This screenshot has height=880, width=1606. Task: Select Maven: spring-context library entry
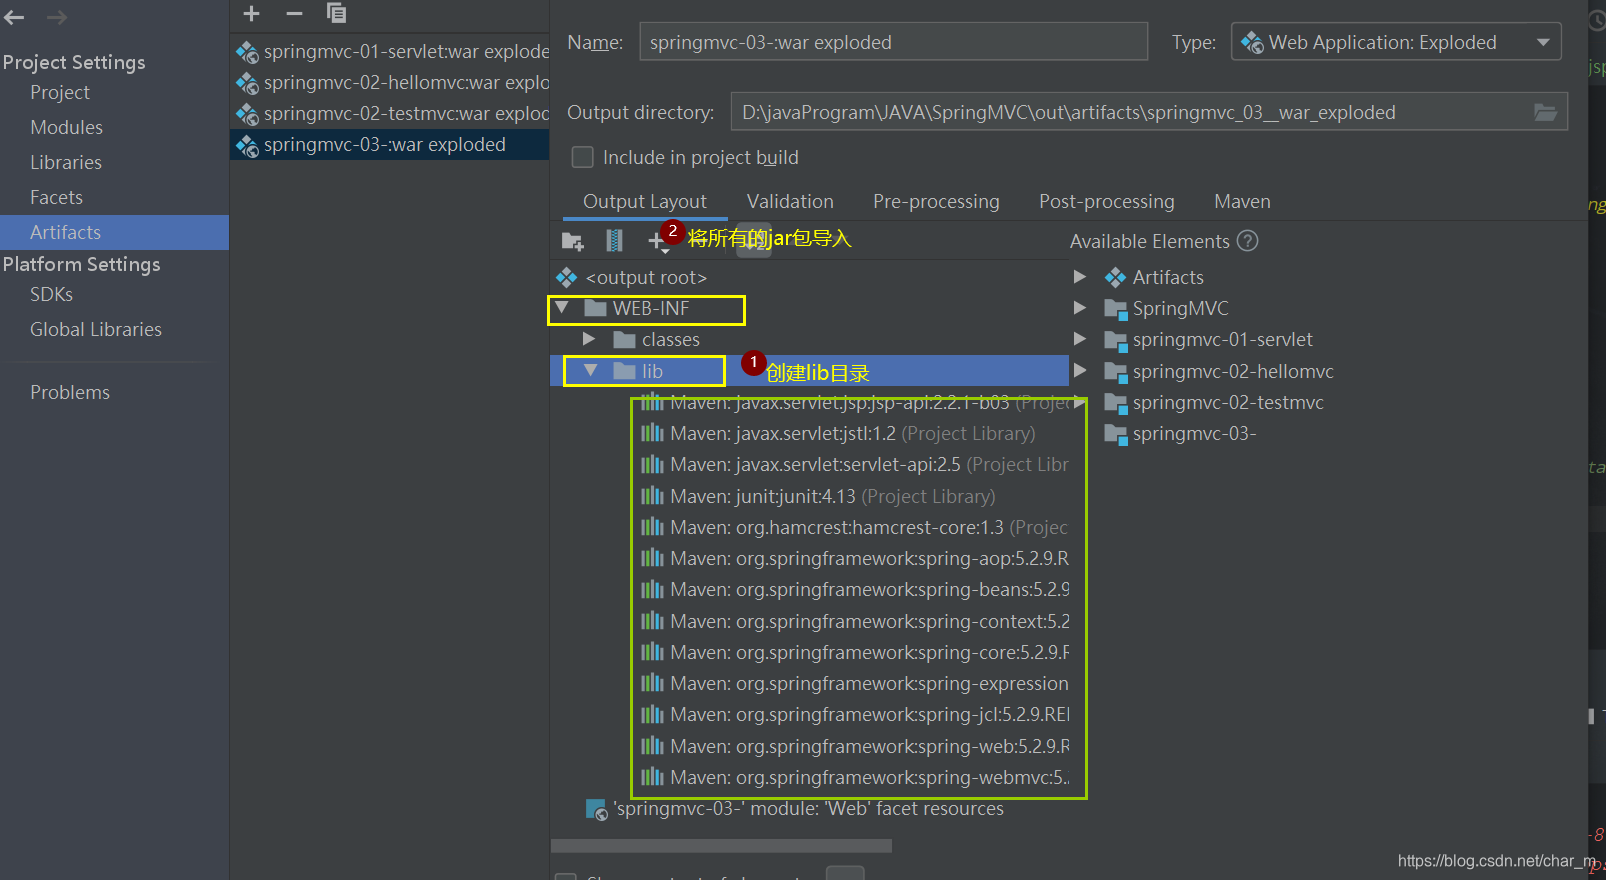[x=855, y=621]
